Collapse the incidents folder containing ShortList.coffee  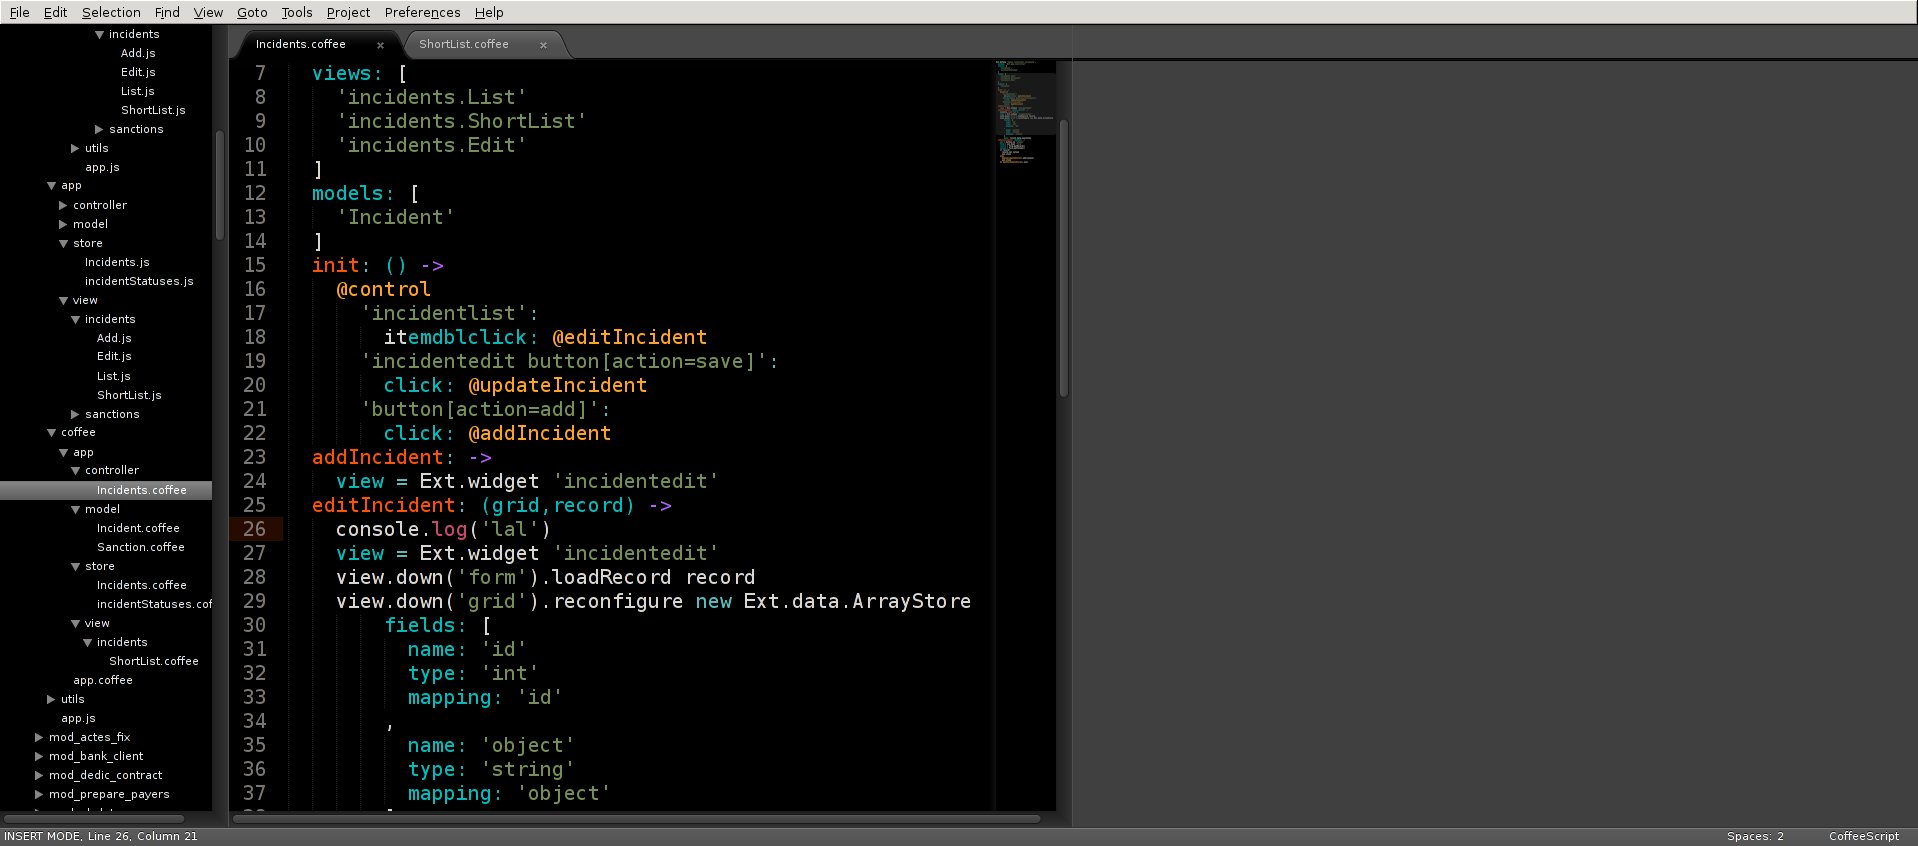tap(88, 642)
